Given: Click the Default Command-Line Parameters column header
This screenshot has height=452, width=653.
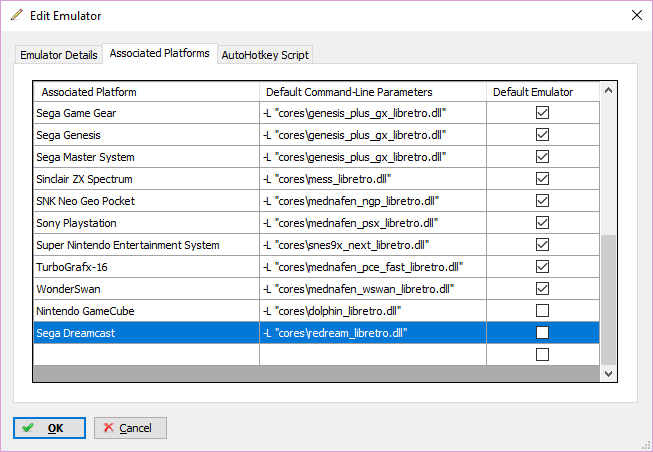Looking at the screenshot, I should pyautogui.click(x=373, y=92).
